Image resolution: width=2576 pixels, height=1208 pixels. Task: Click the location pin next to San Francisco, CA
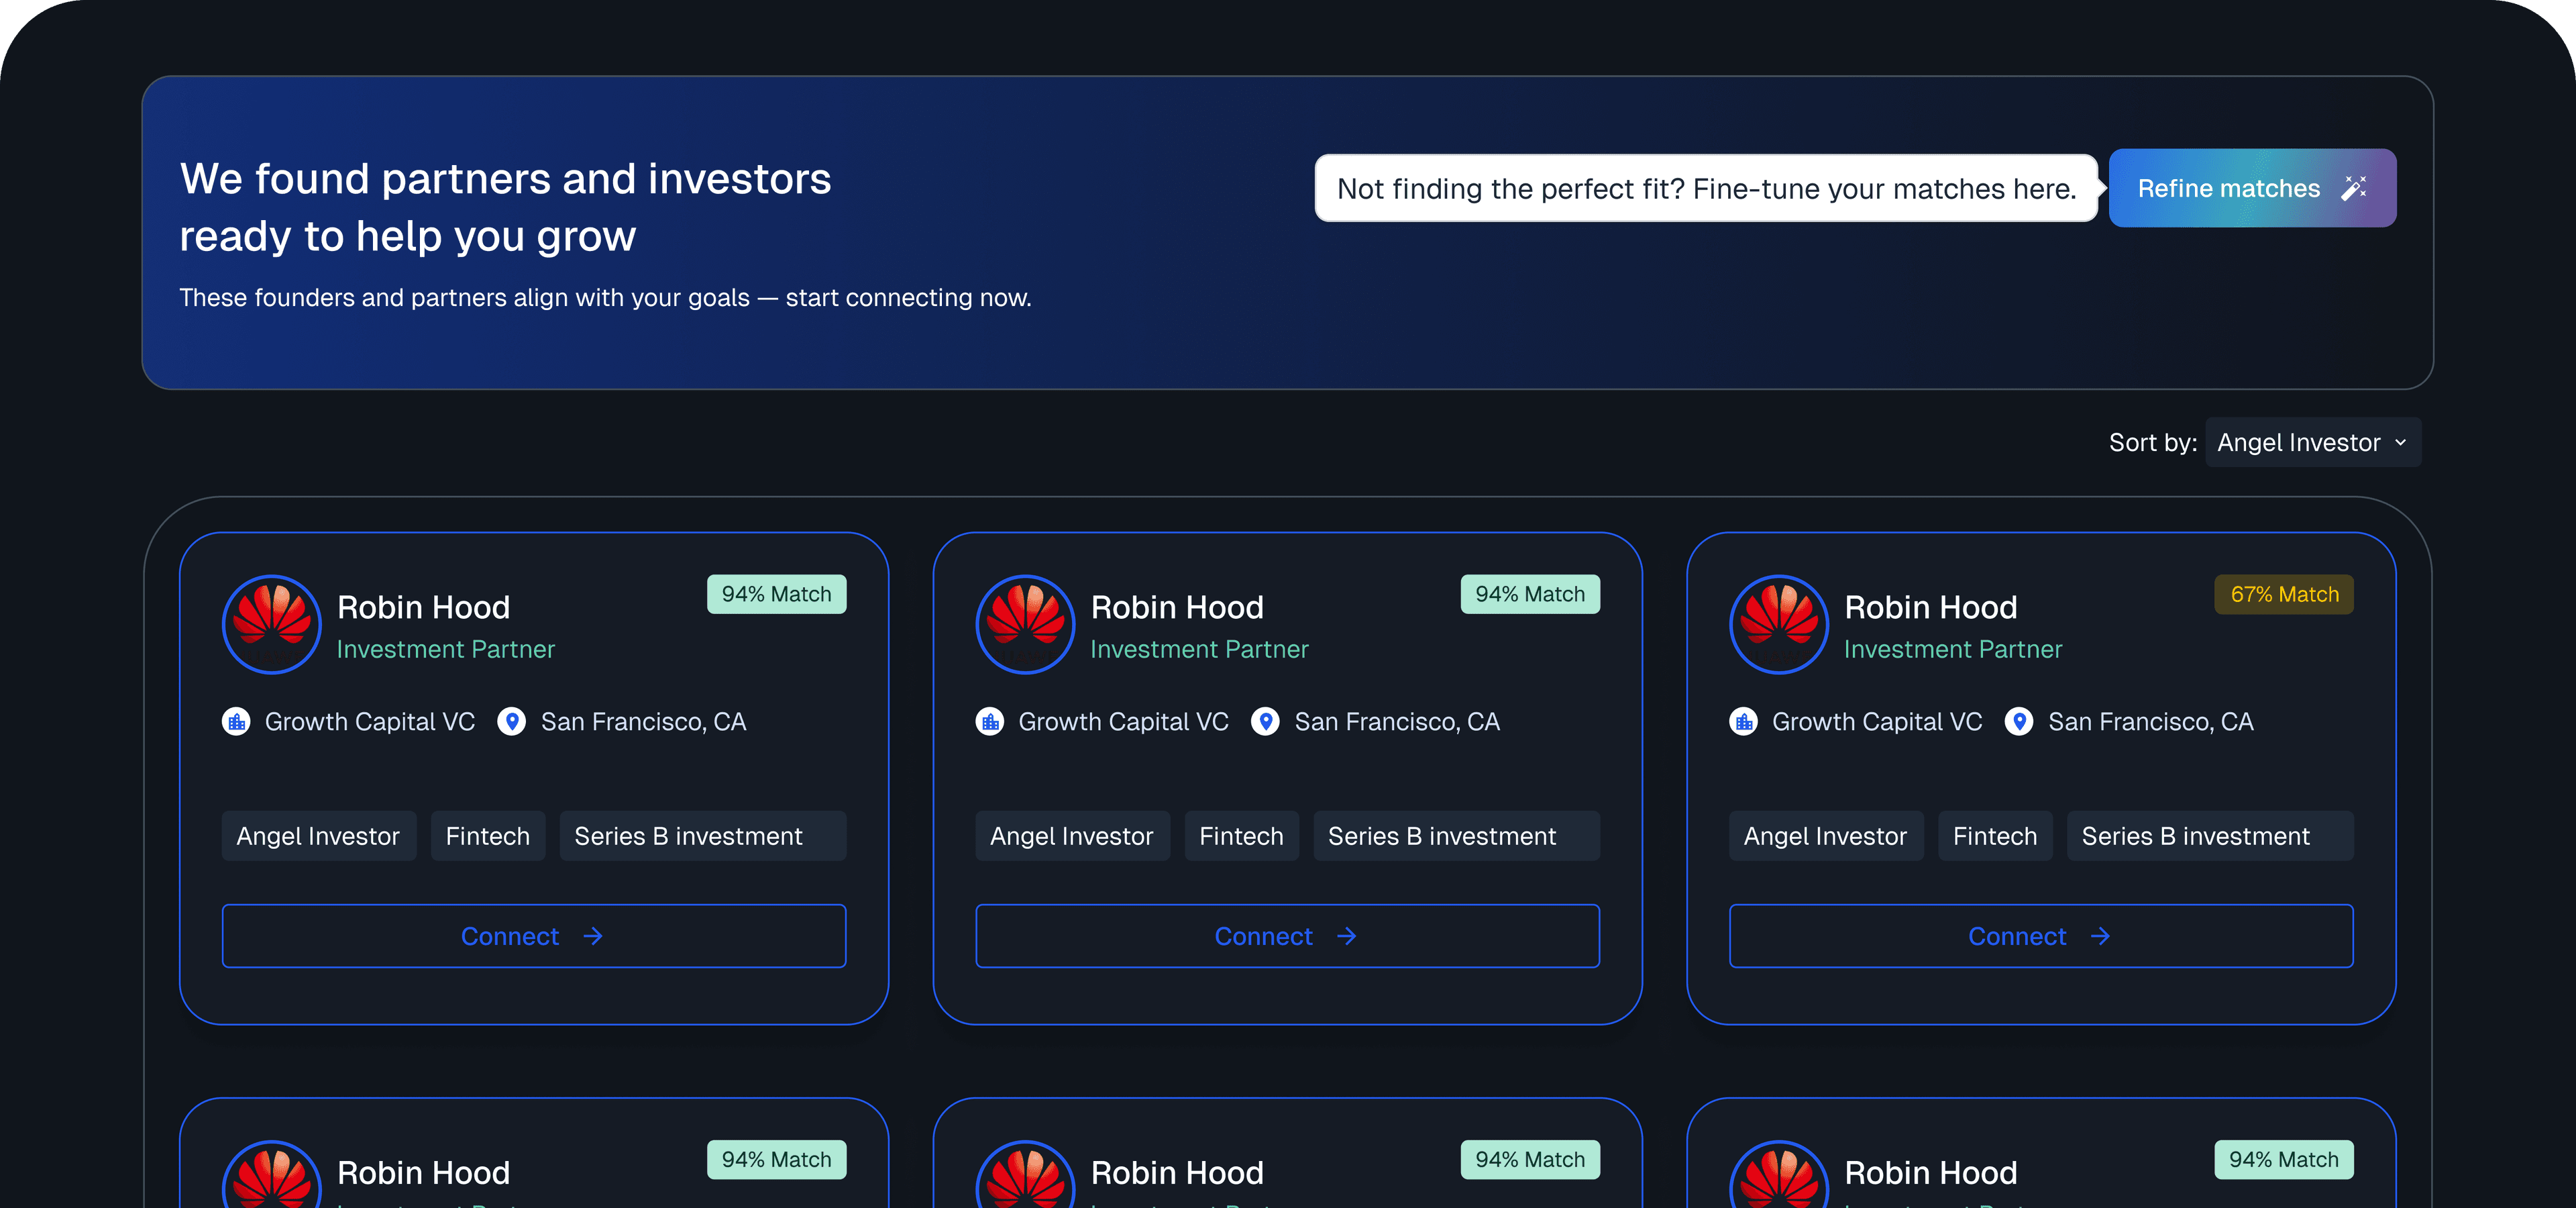(x=511, y=721)
